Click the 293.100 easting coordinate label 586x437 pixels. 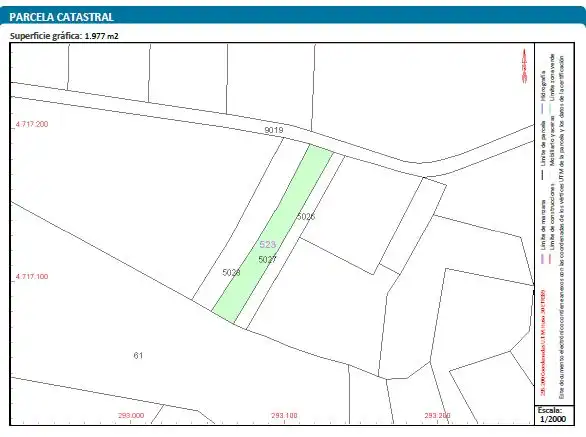(x=284, y=415)
